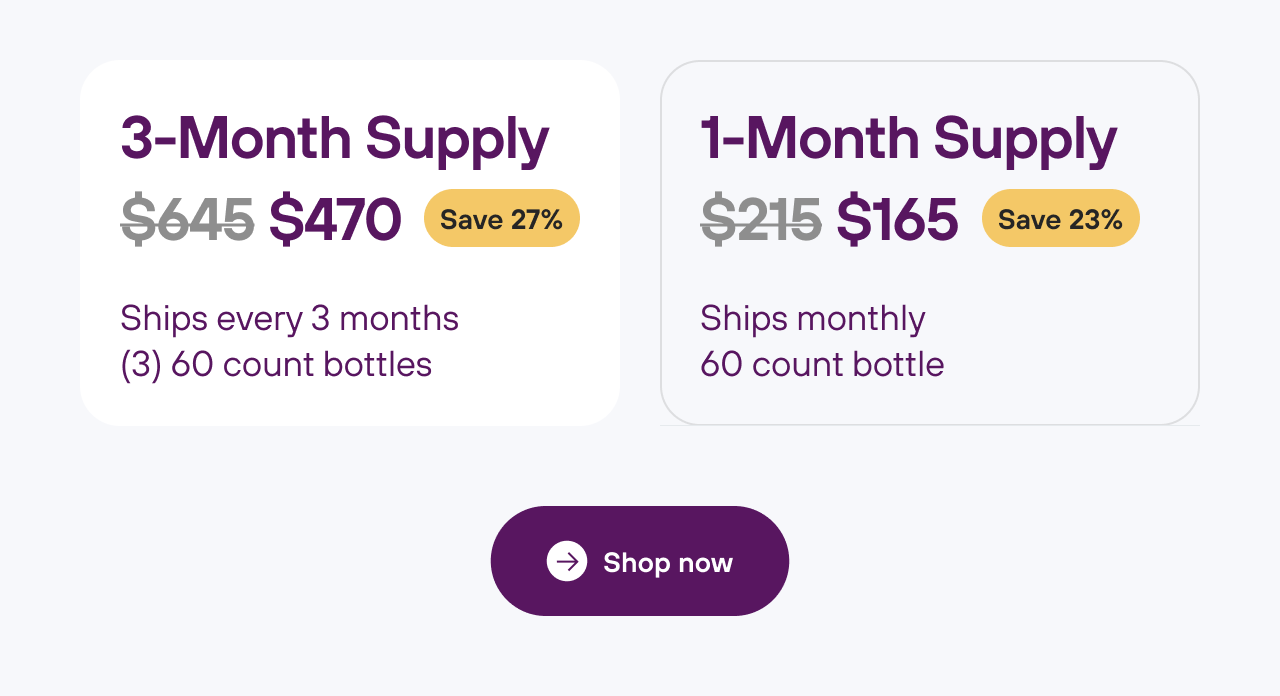Click the arrow icon inside Shop now button
1280x696 pixels.
(567, 561)
